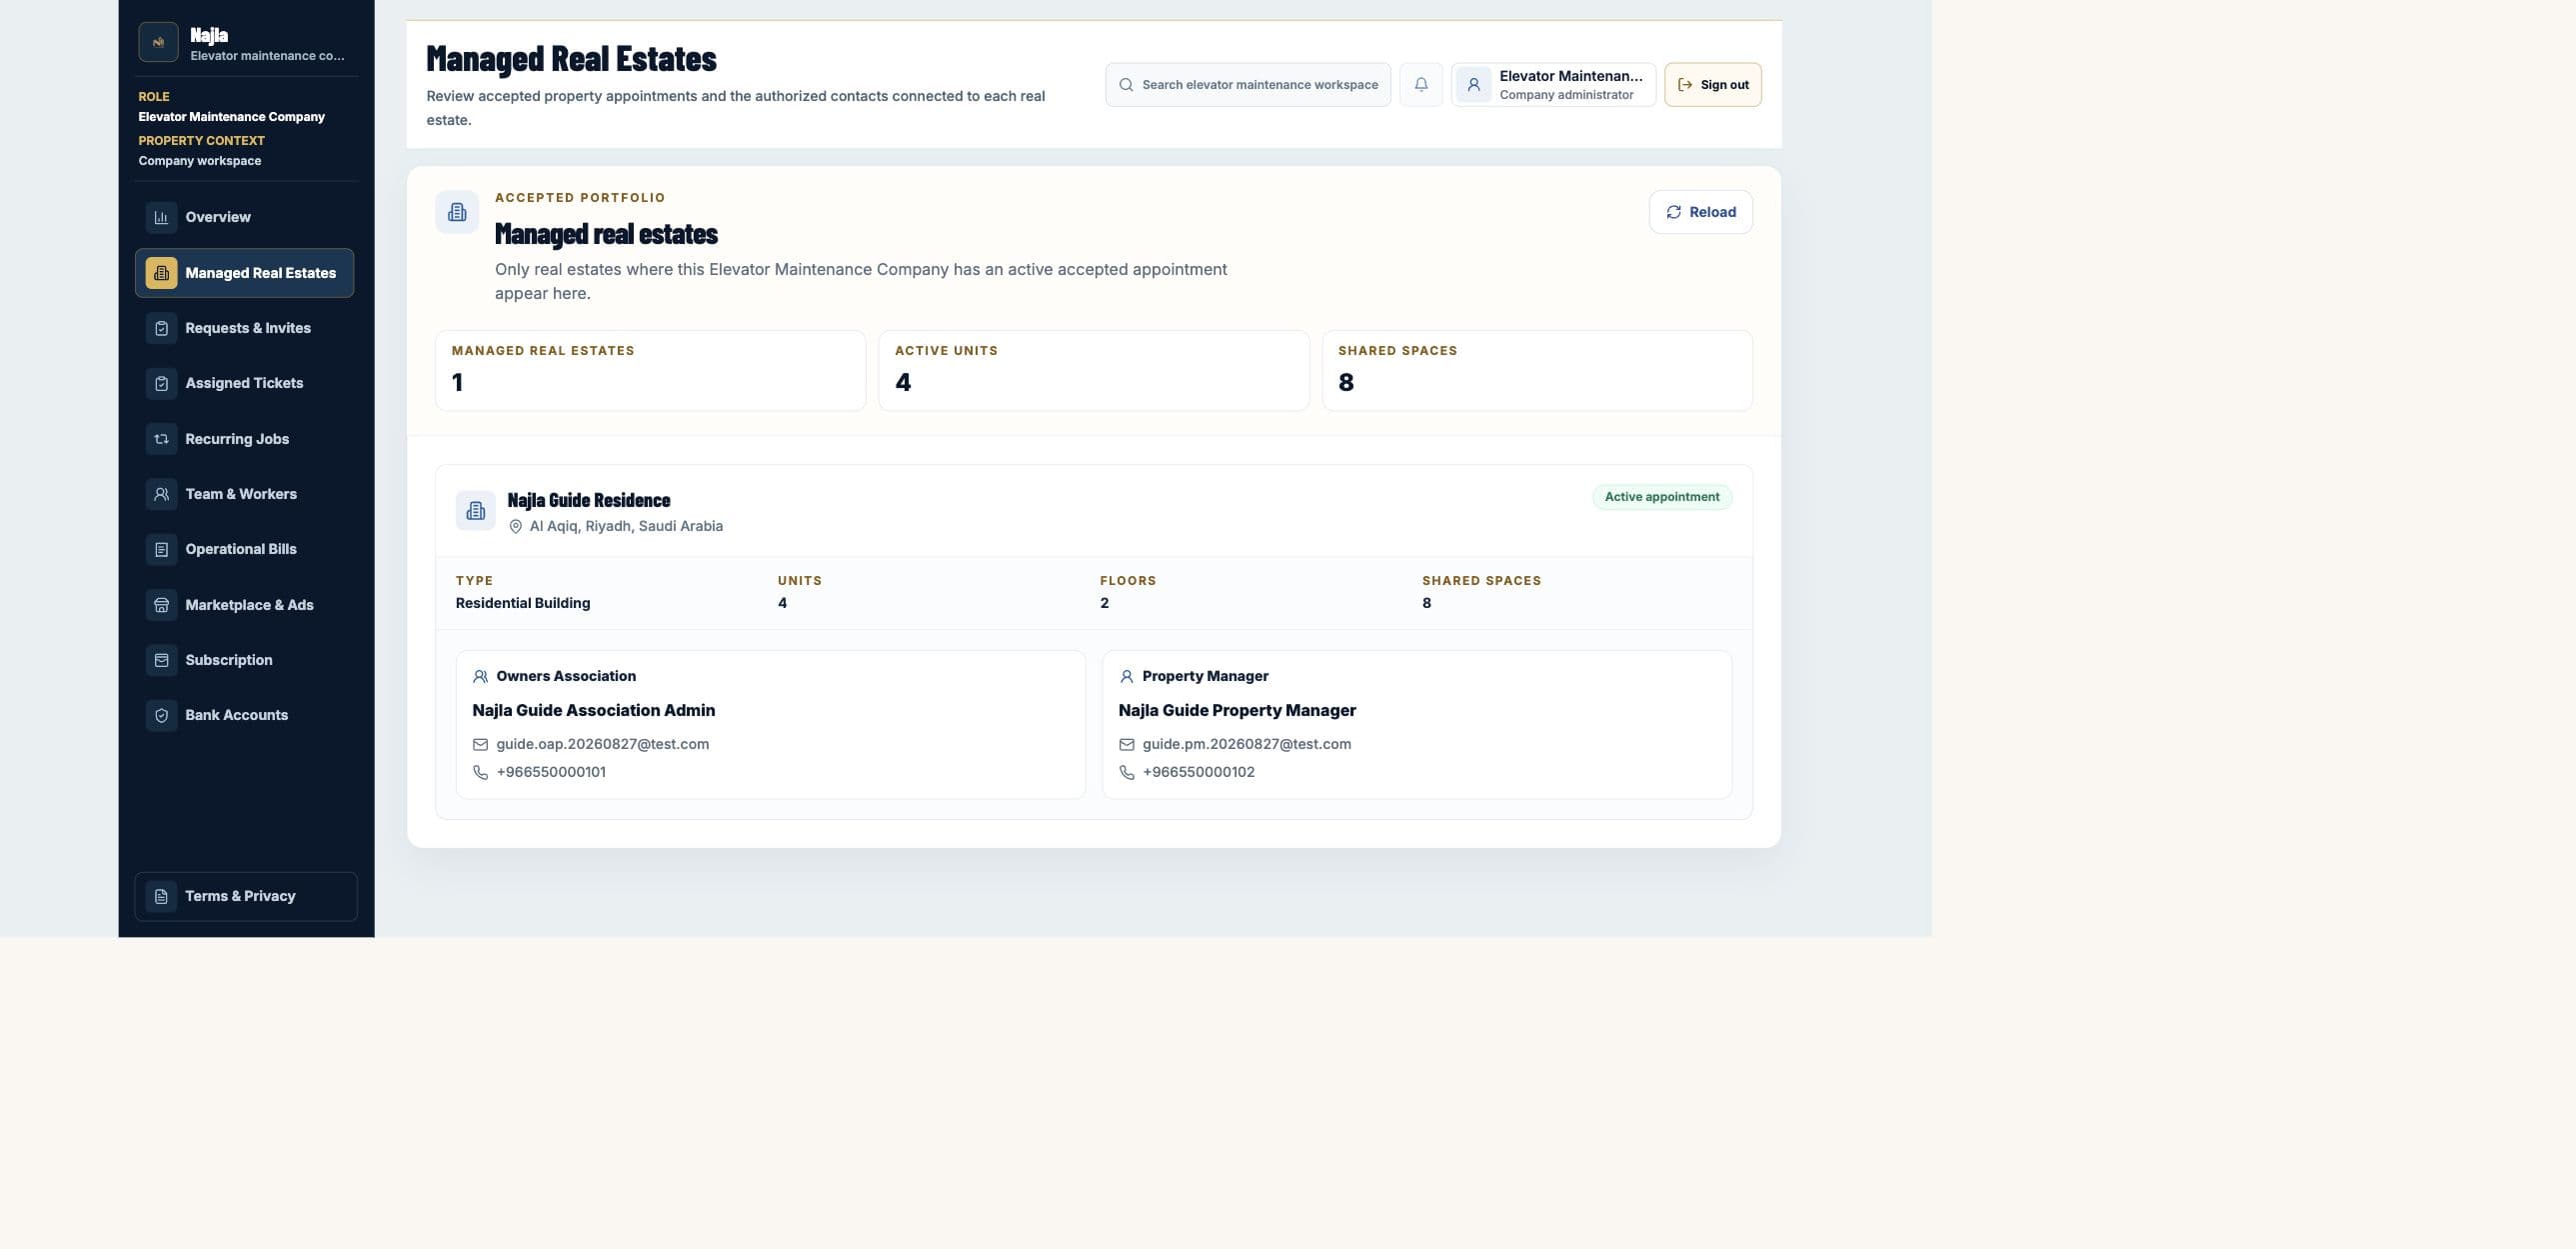Click the Marketplace & Ads store icon
This screenshot has width=2576, height=1249.
pyautogui.click(x=161, y=605)
